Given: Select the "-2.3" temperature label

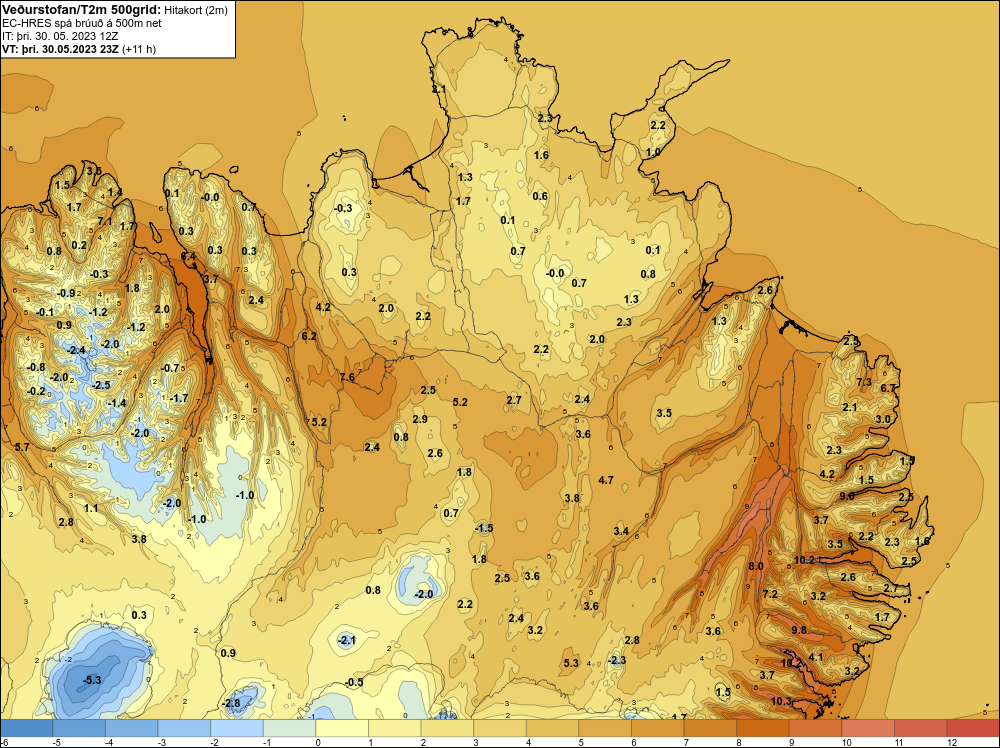Looking at the screenshot, I should [617, 660].
